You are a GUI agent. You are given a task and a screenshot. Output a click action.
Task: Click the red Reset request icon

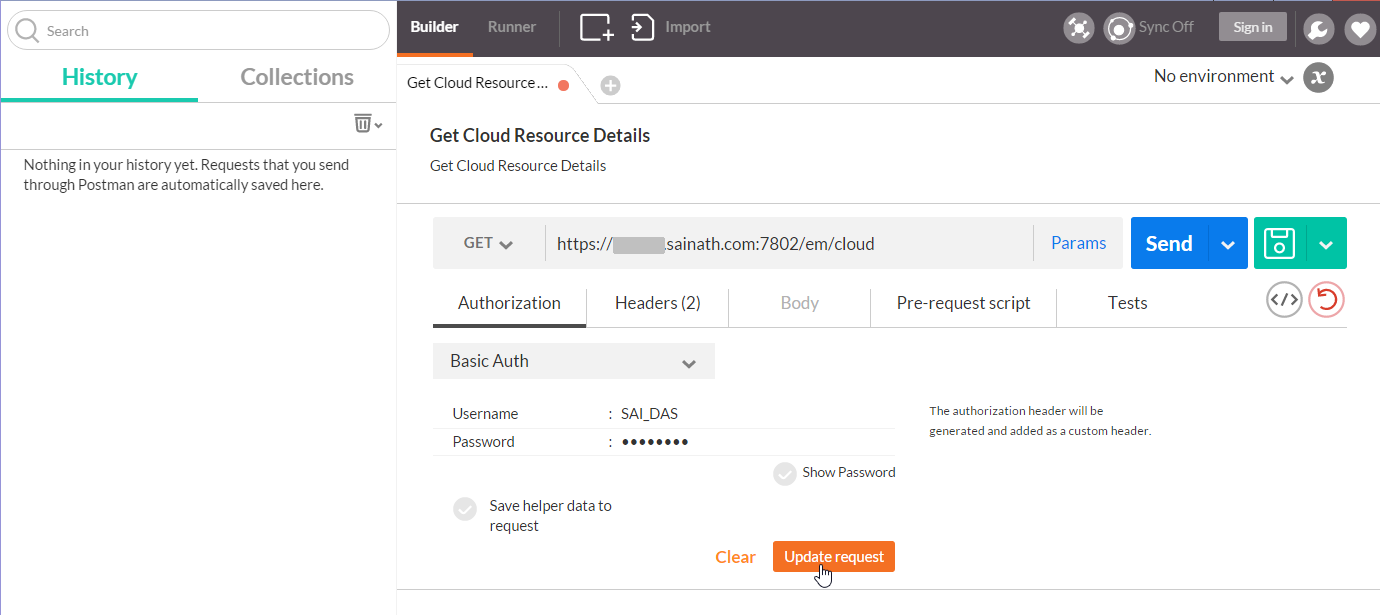tap(1327, 300)
